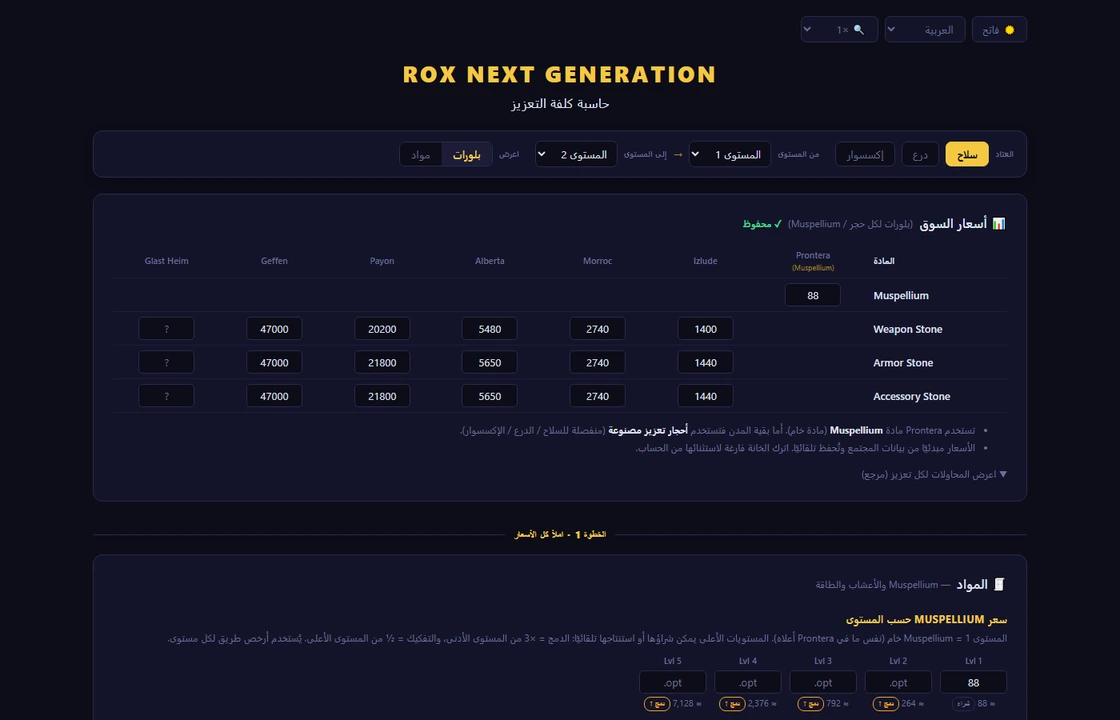
Task: Click the Lvl 5 optional price field
Action: (x=672, y=682)
